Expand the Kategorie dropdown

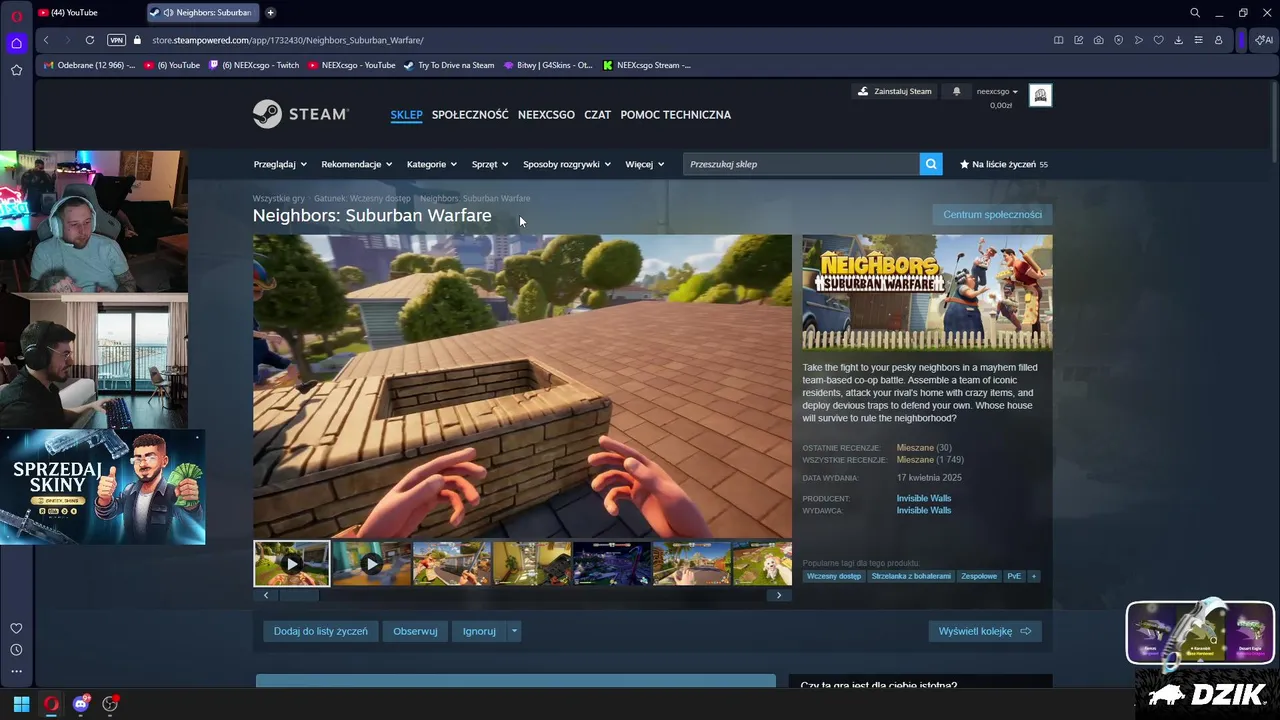pyautogui.click(x=432, y=164)
